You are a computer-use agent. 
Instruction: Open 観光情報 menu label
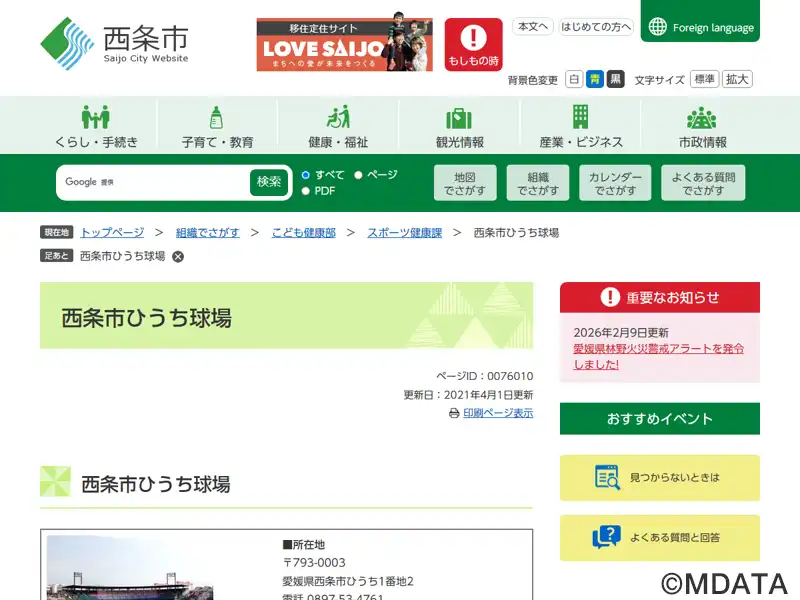coord(460,142)
